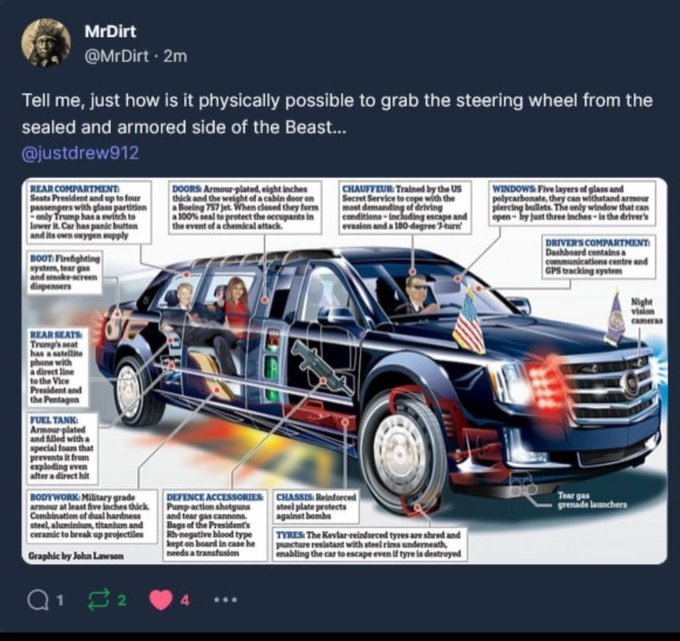Follow the @justdrew912 mention link
Image resolution: width=680 pixels, height=641 pixels.
(80, 153)
